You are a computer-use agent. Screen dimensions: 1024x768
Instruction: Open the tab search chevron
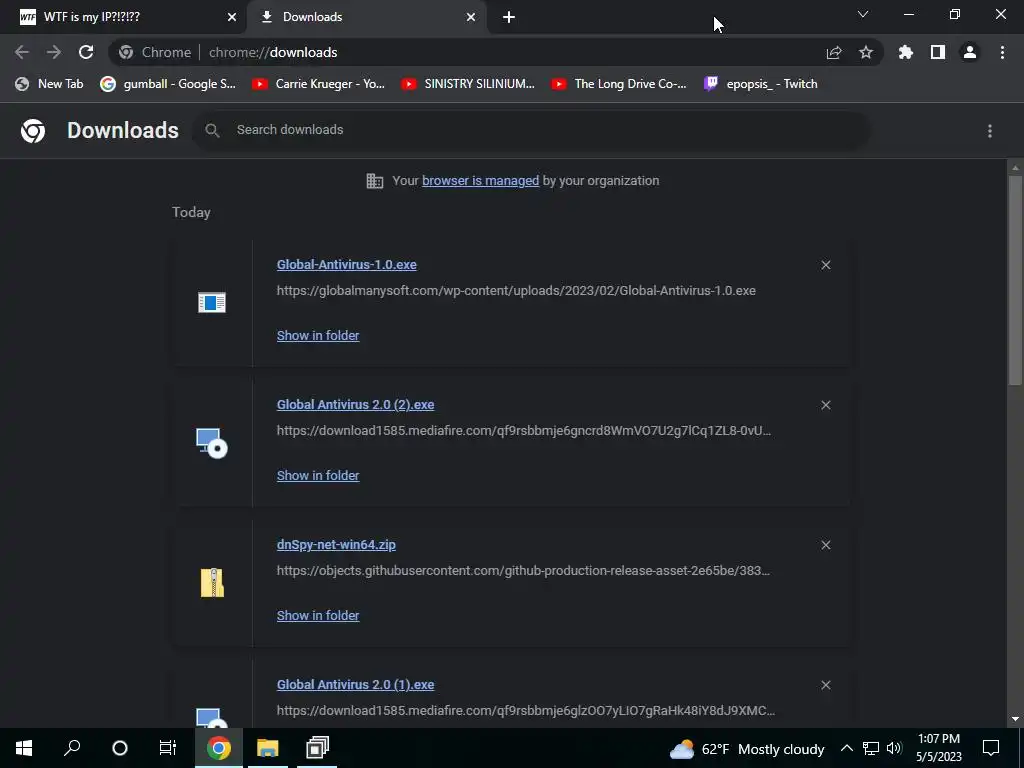click(863, 14)
